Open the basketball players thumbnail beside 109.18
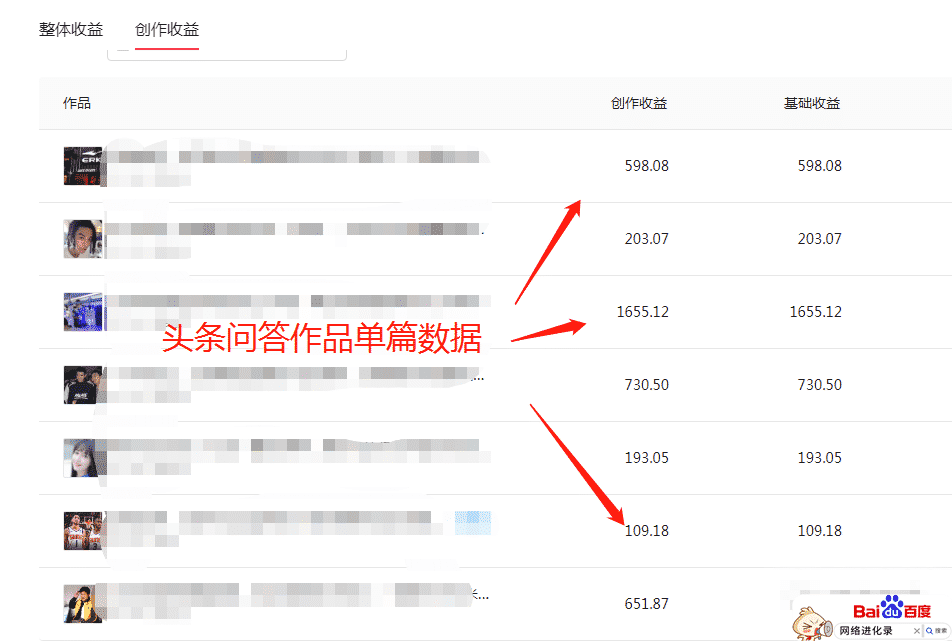Viewport: 952px width, 641px height. pos(83,531)
